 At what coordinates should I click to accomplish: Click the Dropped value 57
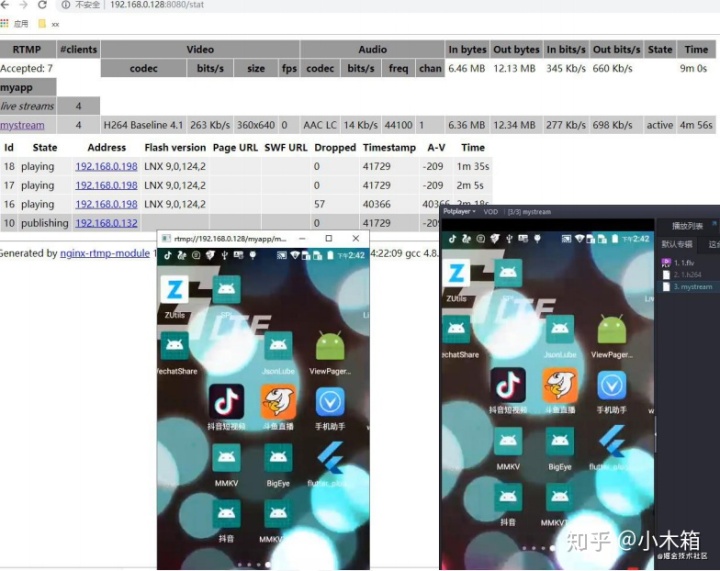click(x=320, y=204)
